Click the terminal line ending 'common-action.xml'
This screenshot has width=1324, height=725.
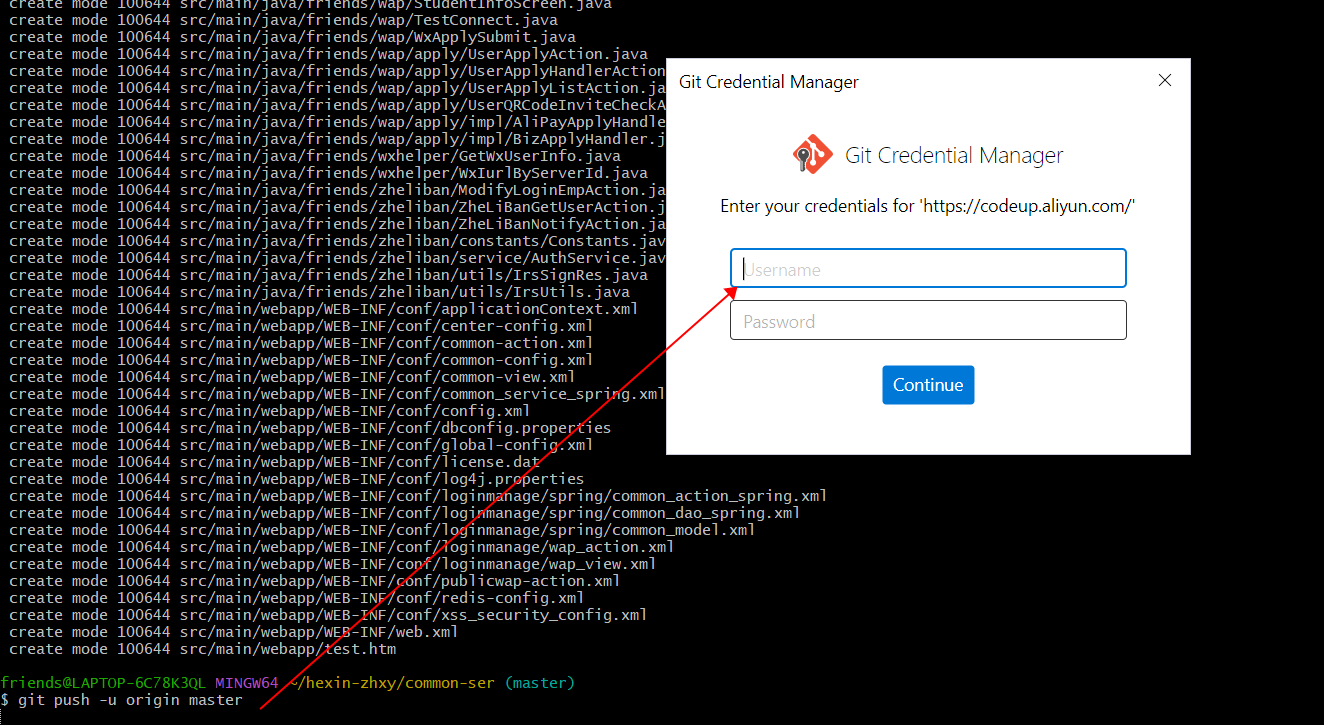pos(301,343)
